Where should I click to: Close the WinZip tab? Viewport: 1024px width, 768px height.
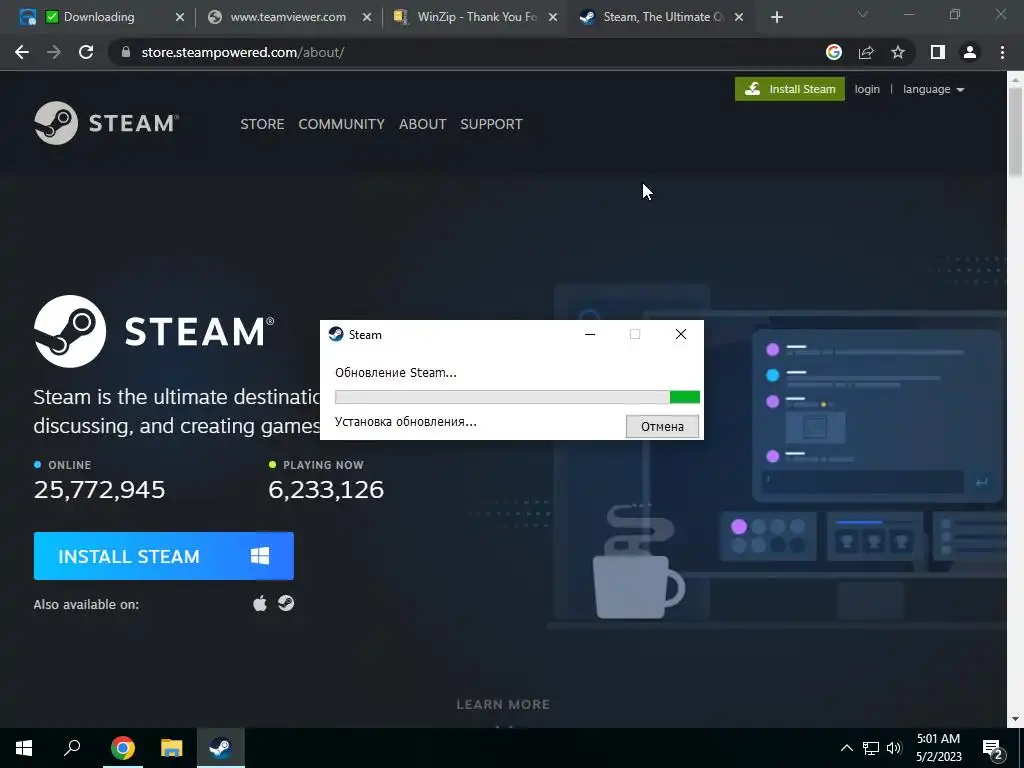point(552,18)
